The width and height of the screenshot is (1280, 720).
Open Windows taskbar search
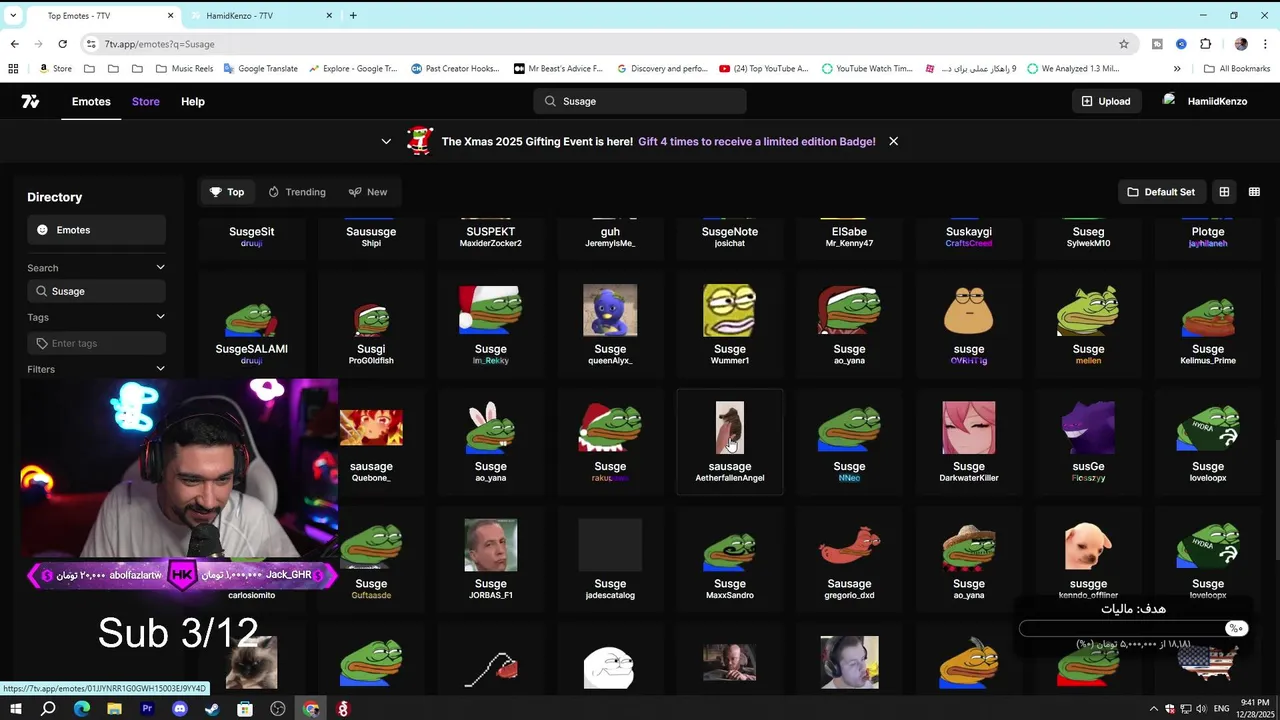(48, 709)
